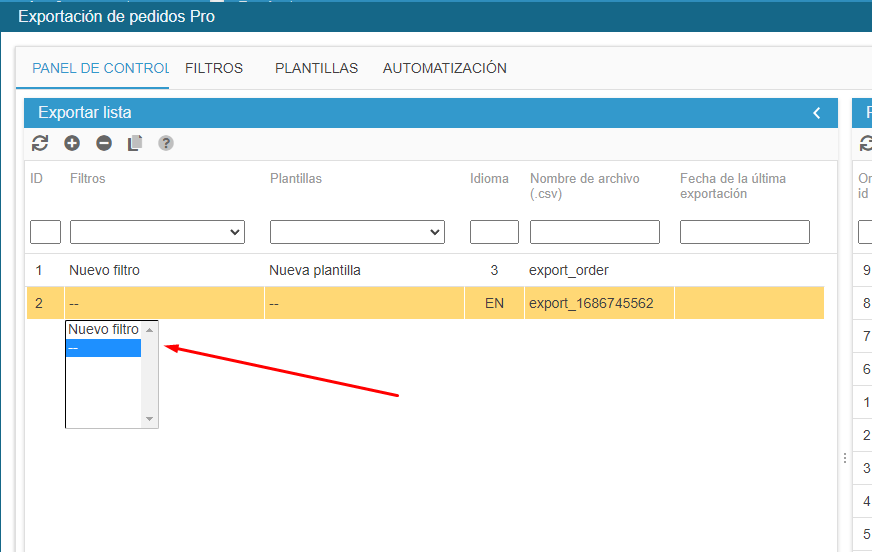Screen dimensions: 872x552
Task: Go to the AUTOMATIZACIÓN tab
Action: tap(445, 68)
